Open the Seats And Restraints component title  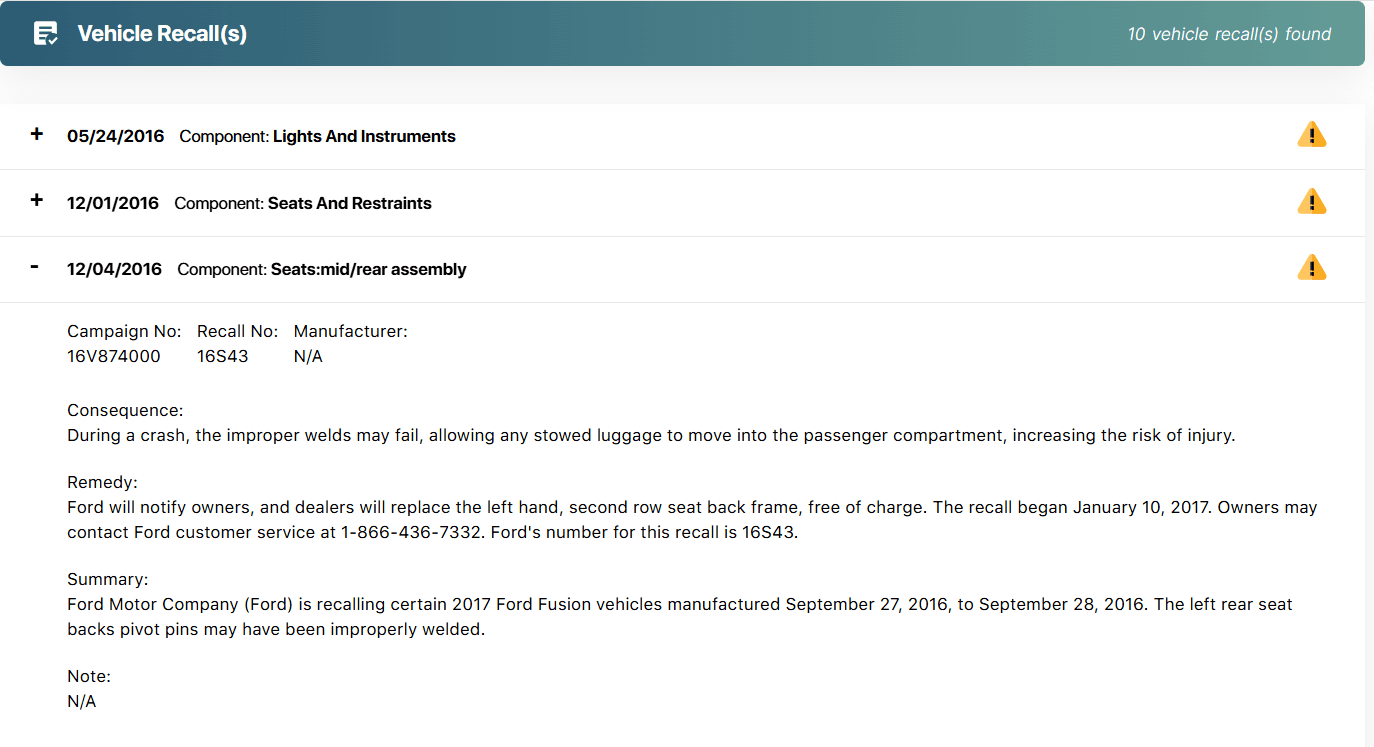pos(350,203)
